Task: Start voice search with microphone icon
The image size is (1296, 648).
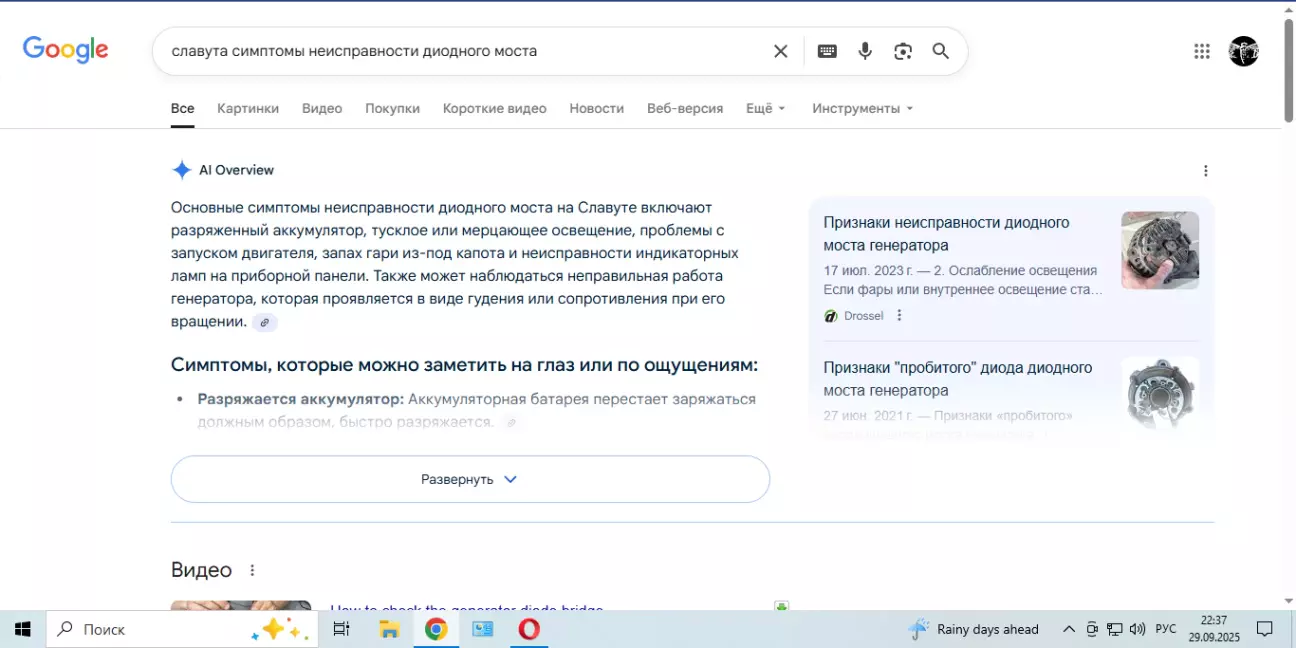Action: tap(865, 51)
